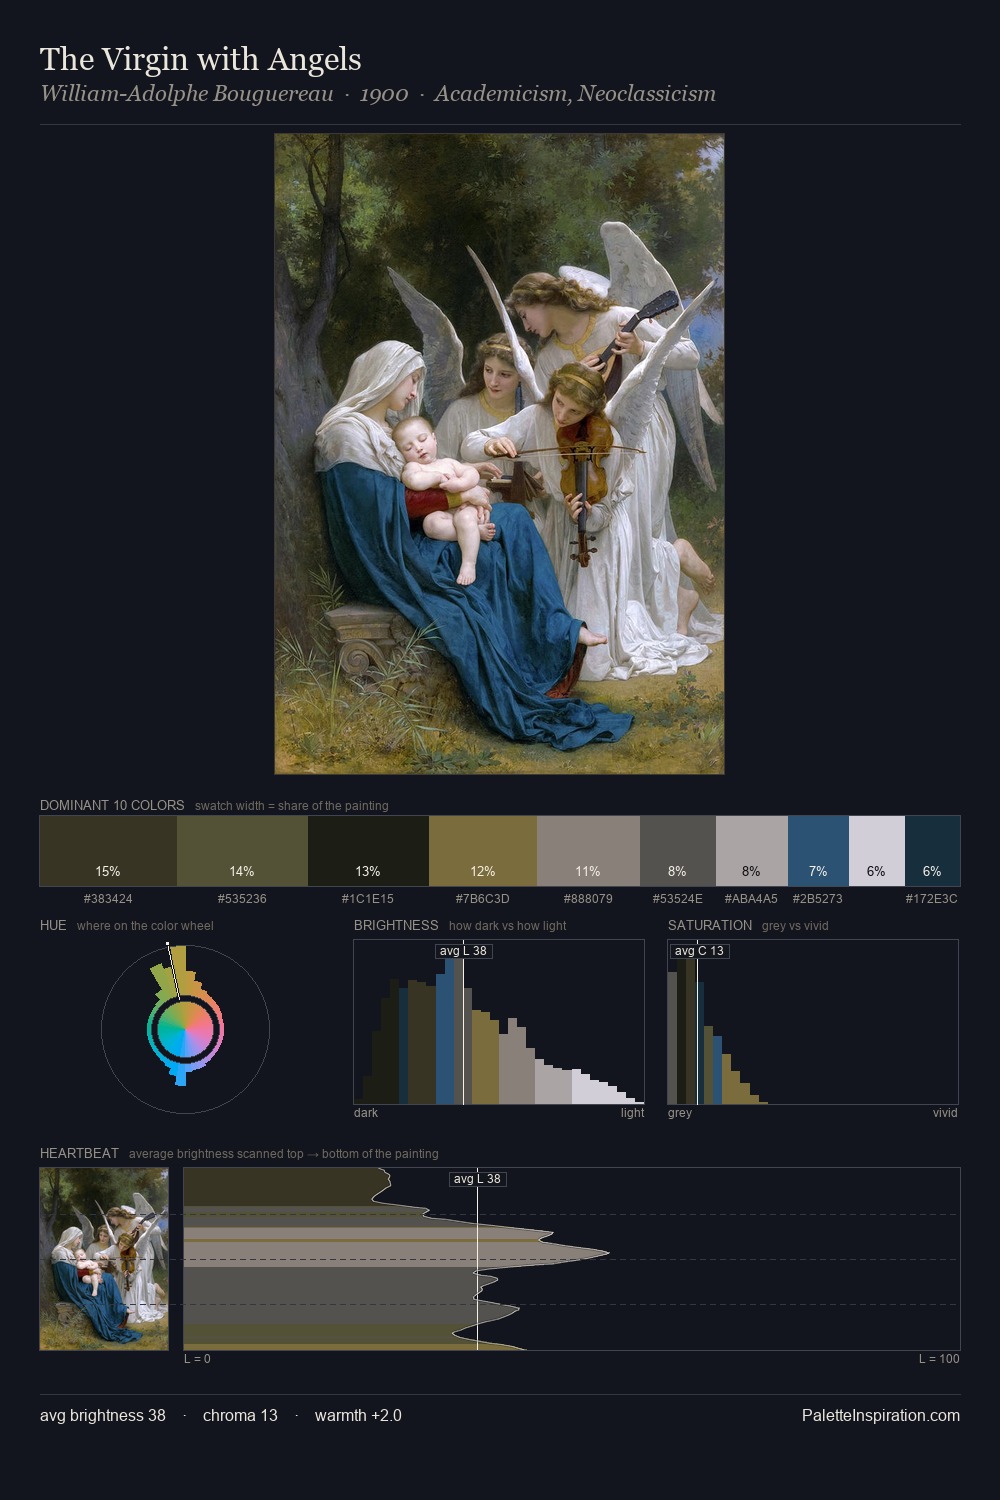
Task: Click the avg C 13 label in Saturation chart
Action: (x=699, y=951)
